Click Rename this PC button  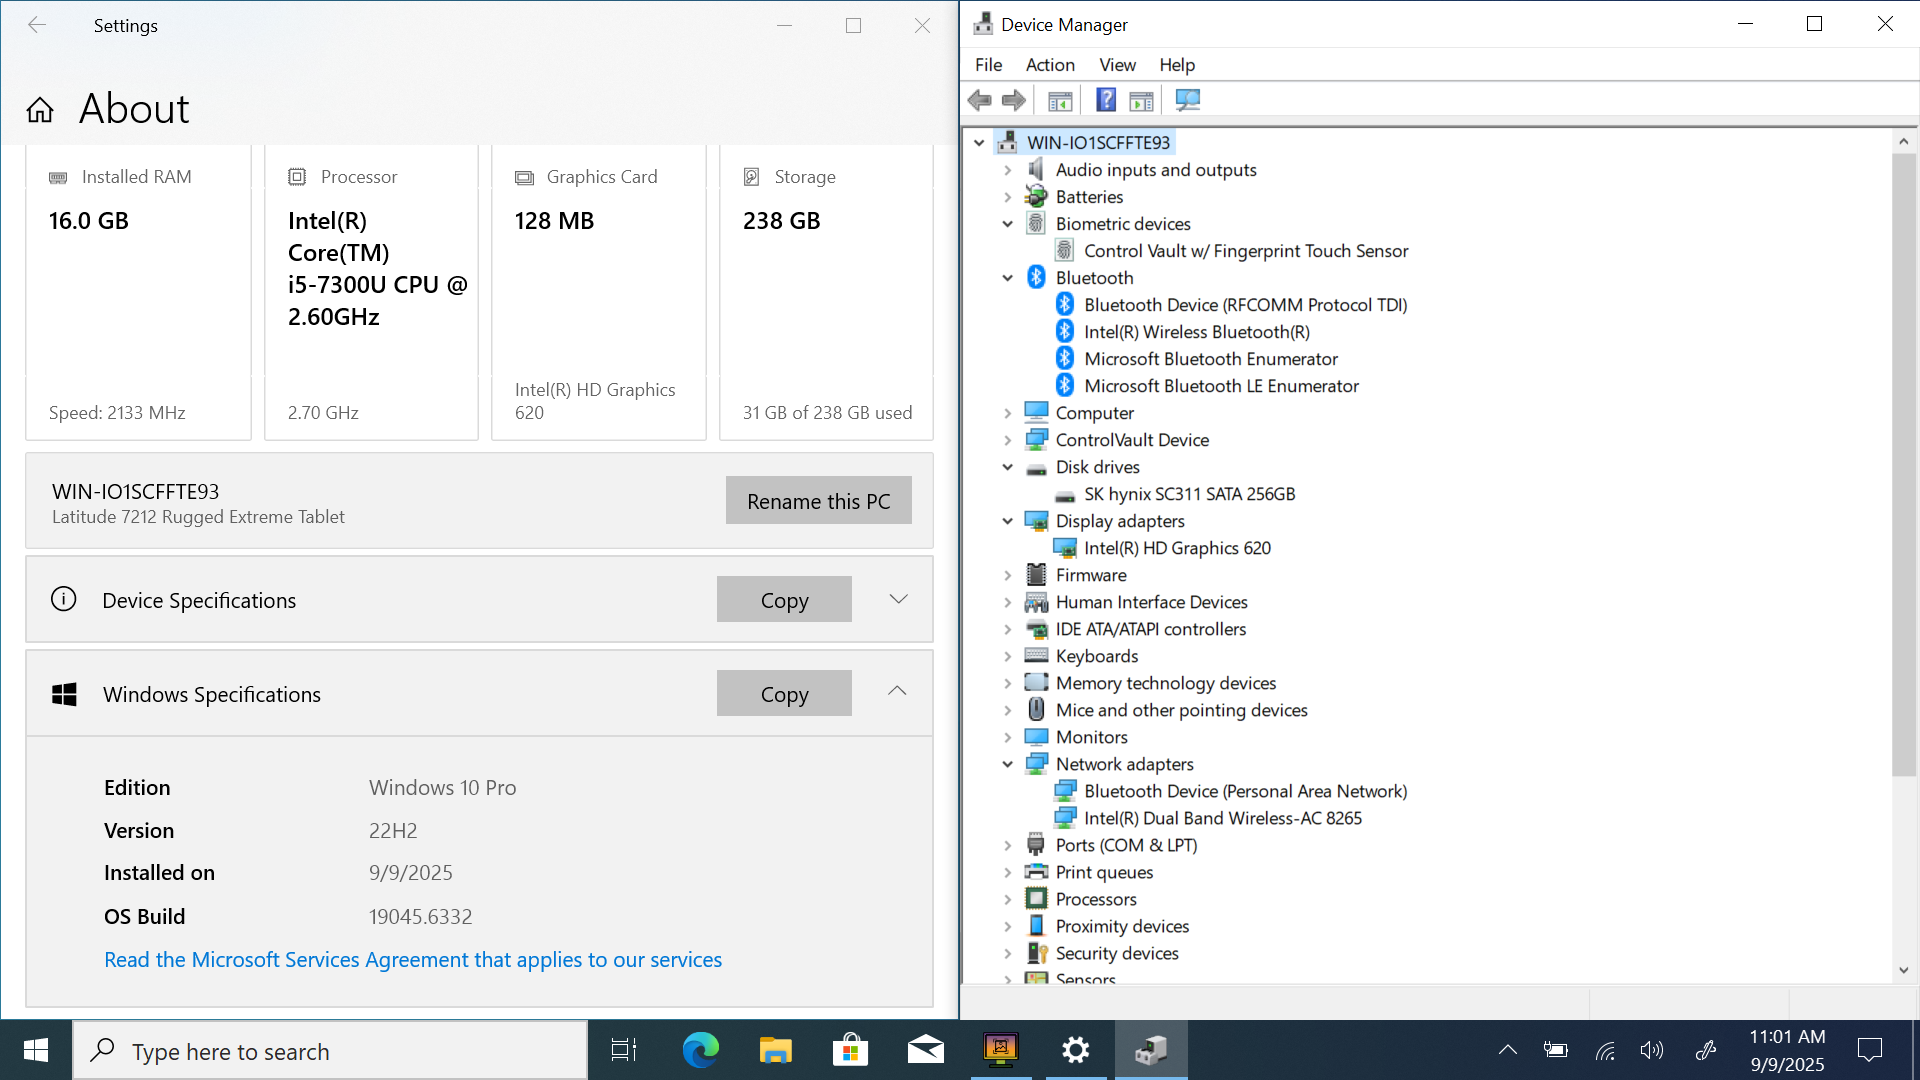click(818, 501)
